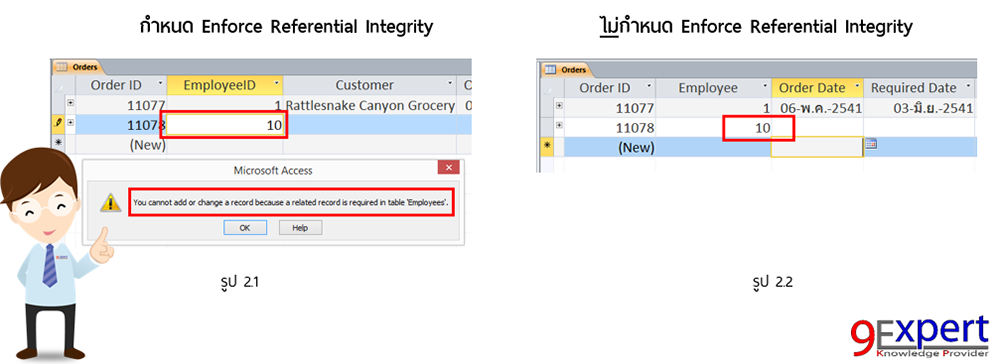The image size is (1000, 364).
Task: Open the EmployeeID column dropdown arrow
Action: pos(277,84)
